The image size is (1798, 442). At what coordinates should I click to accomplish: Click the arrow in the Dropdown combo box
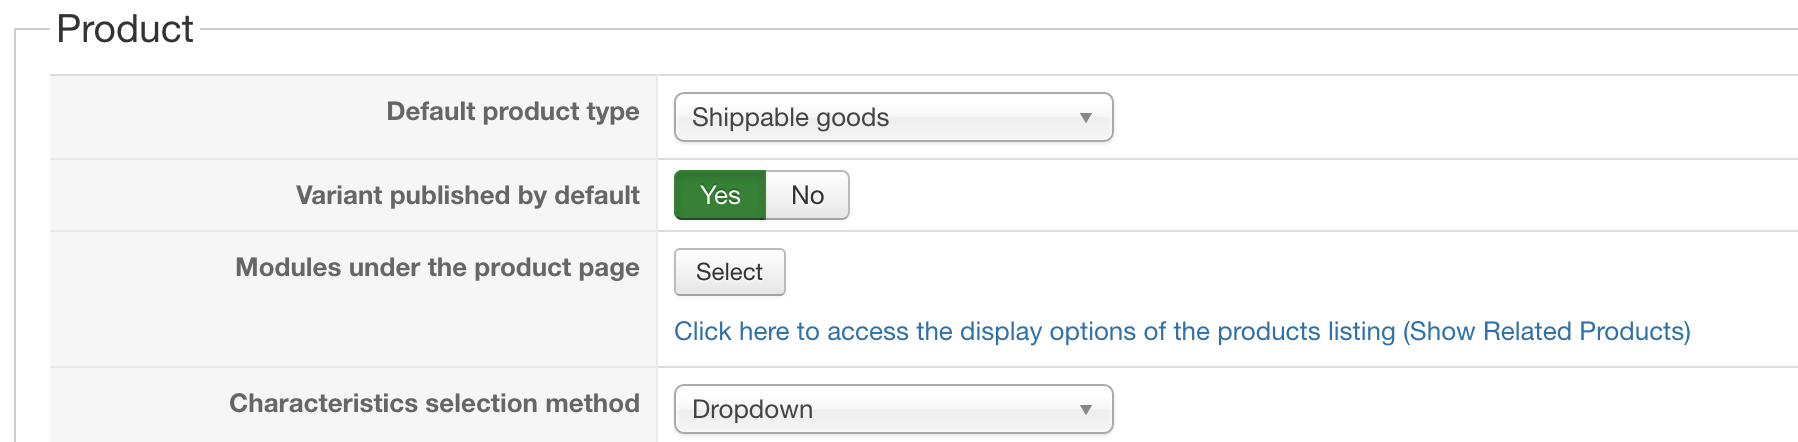1085,410
